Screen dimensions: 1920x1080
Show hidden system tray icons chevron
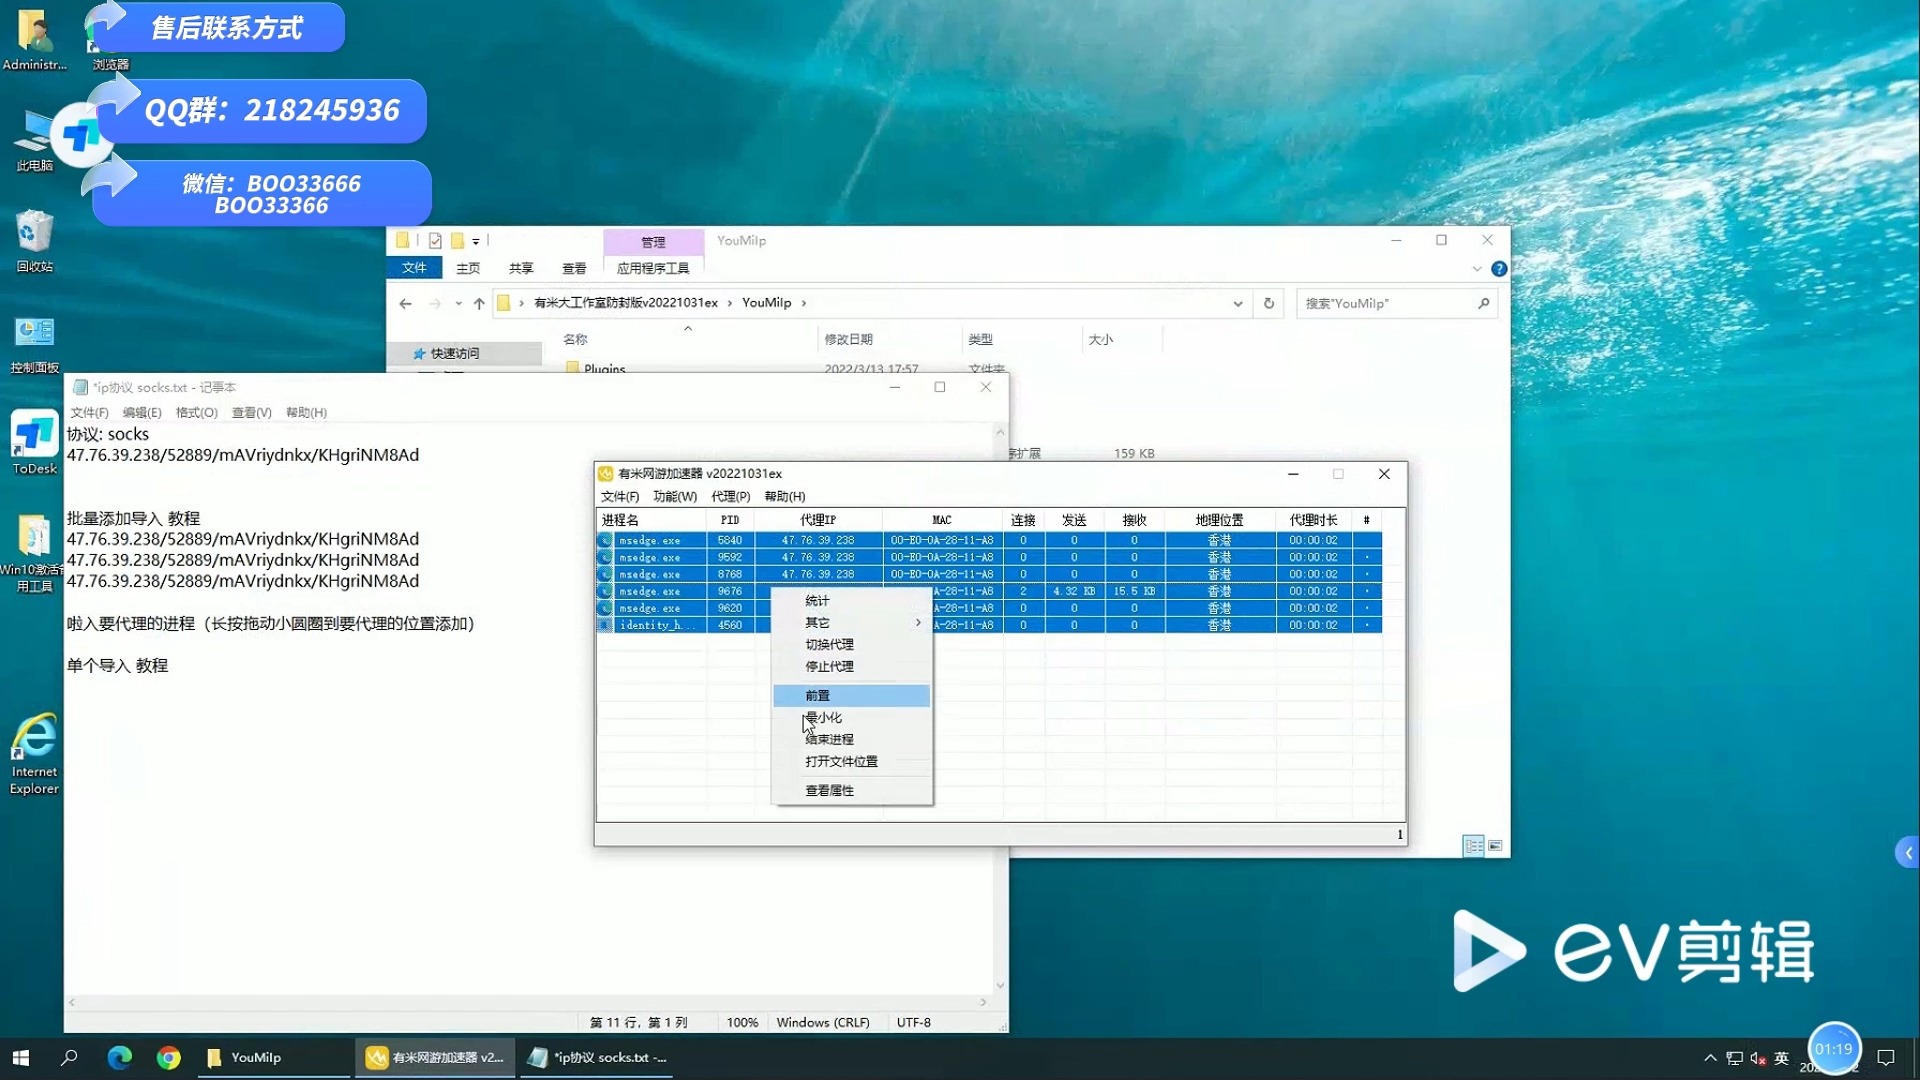point(1710,1058)
